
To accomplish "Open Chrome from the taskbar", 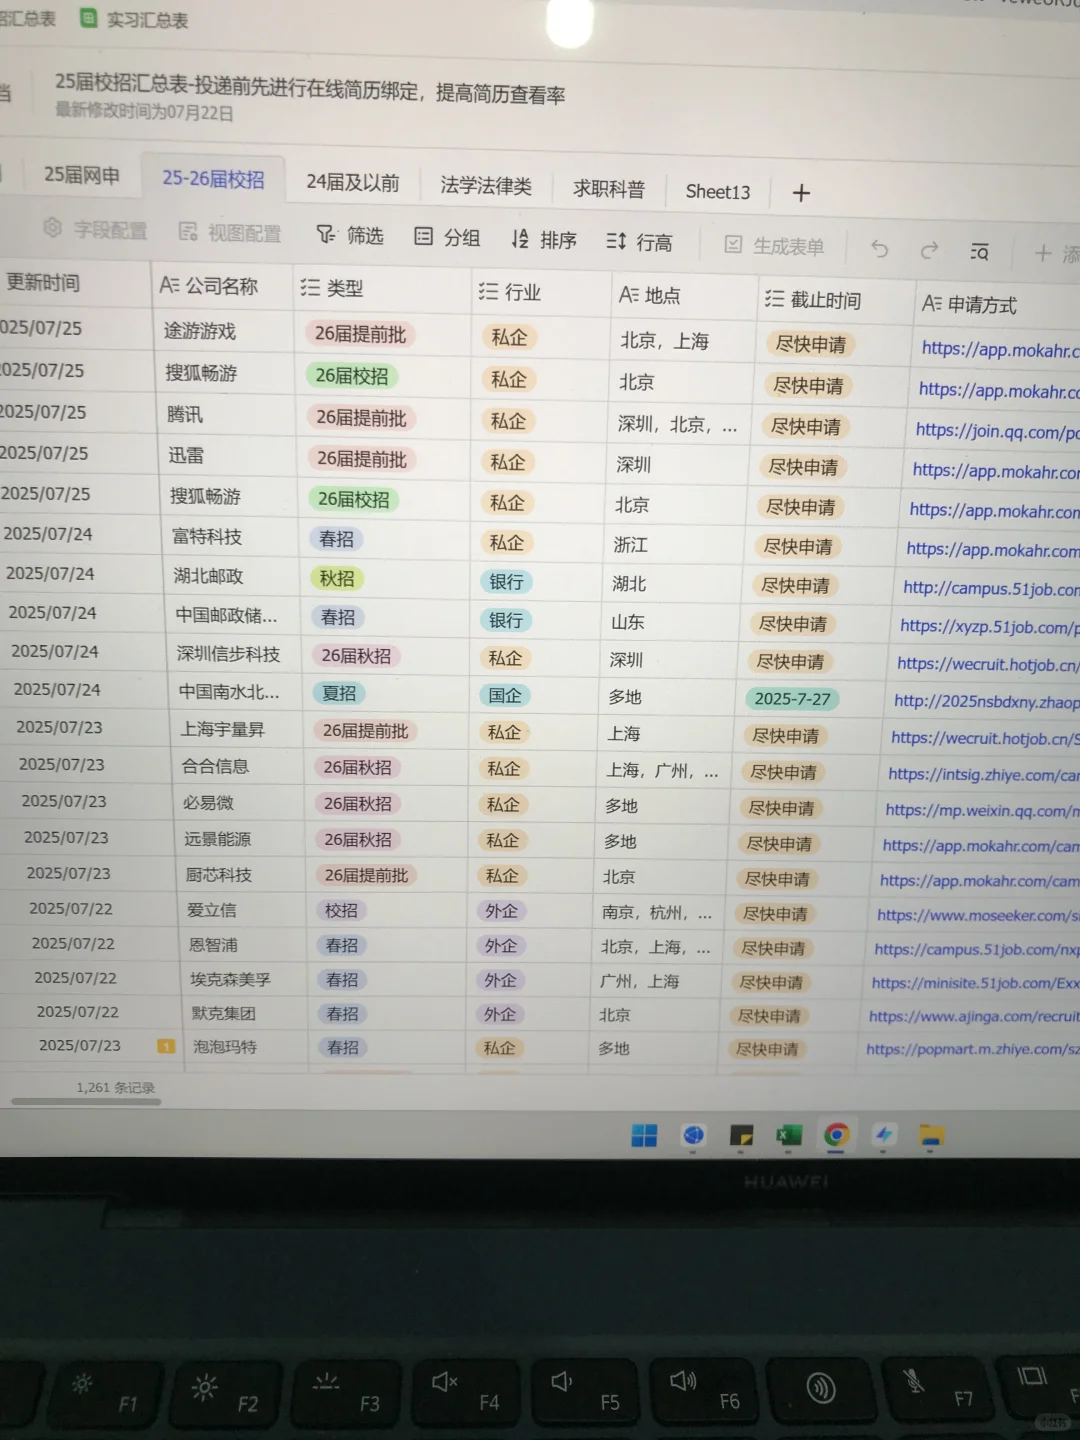I will click(x=836, y=1135).
